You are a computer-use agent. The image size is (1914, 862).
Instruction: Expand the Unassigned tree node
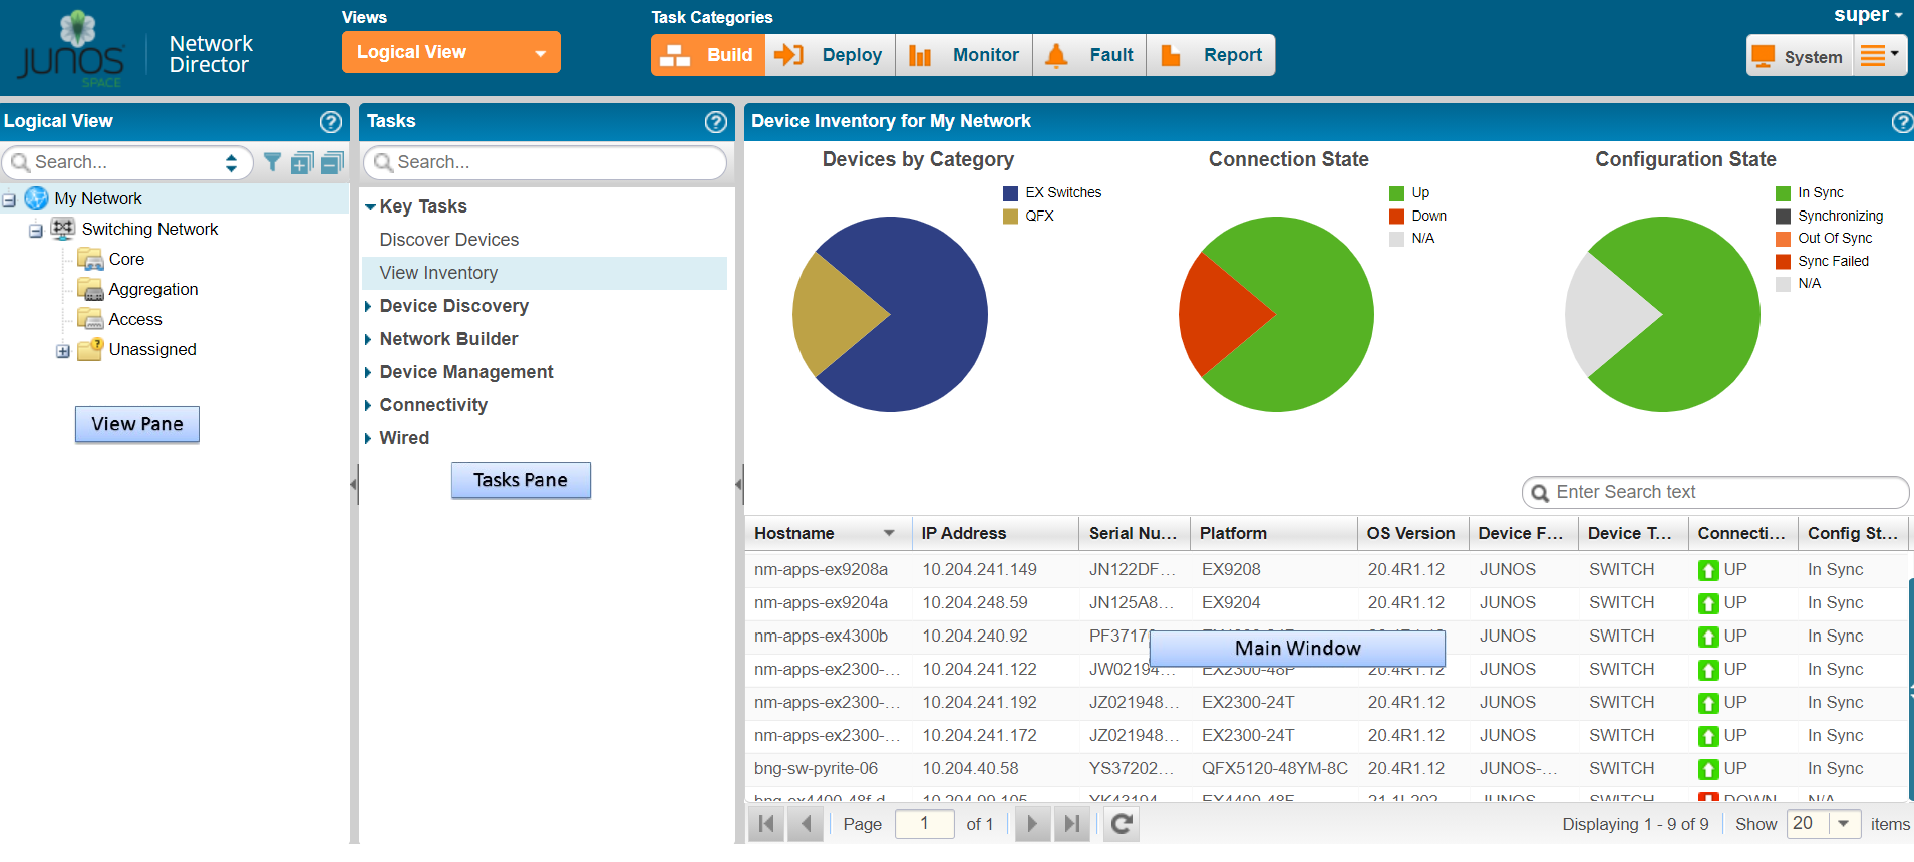click(63, 351)
